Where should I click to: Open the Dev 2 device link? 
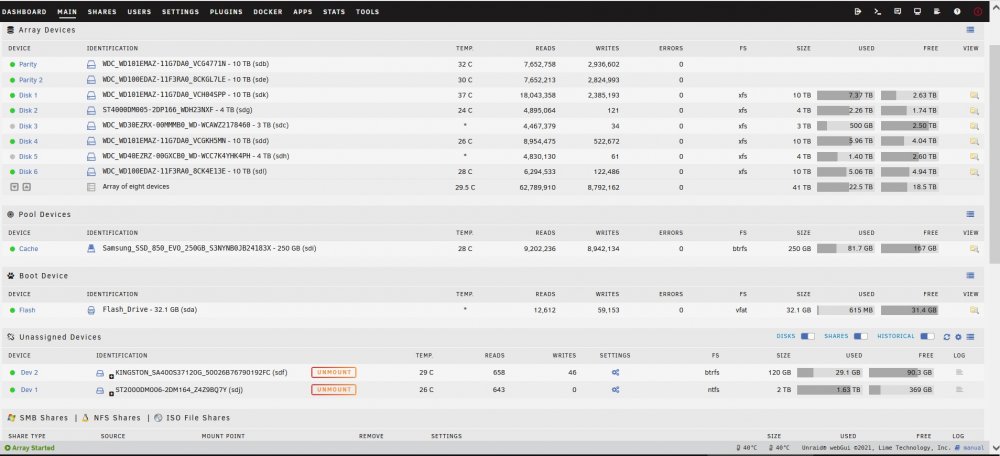click(29, 372)
